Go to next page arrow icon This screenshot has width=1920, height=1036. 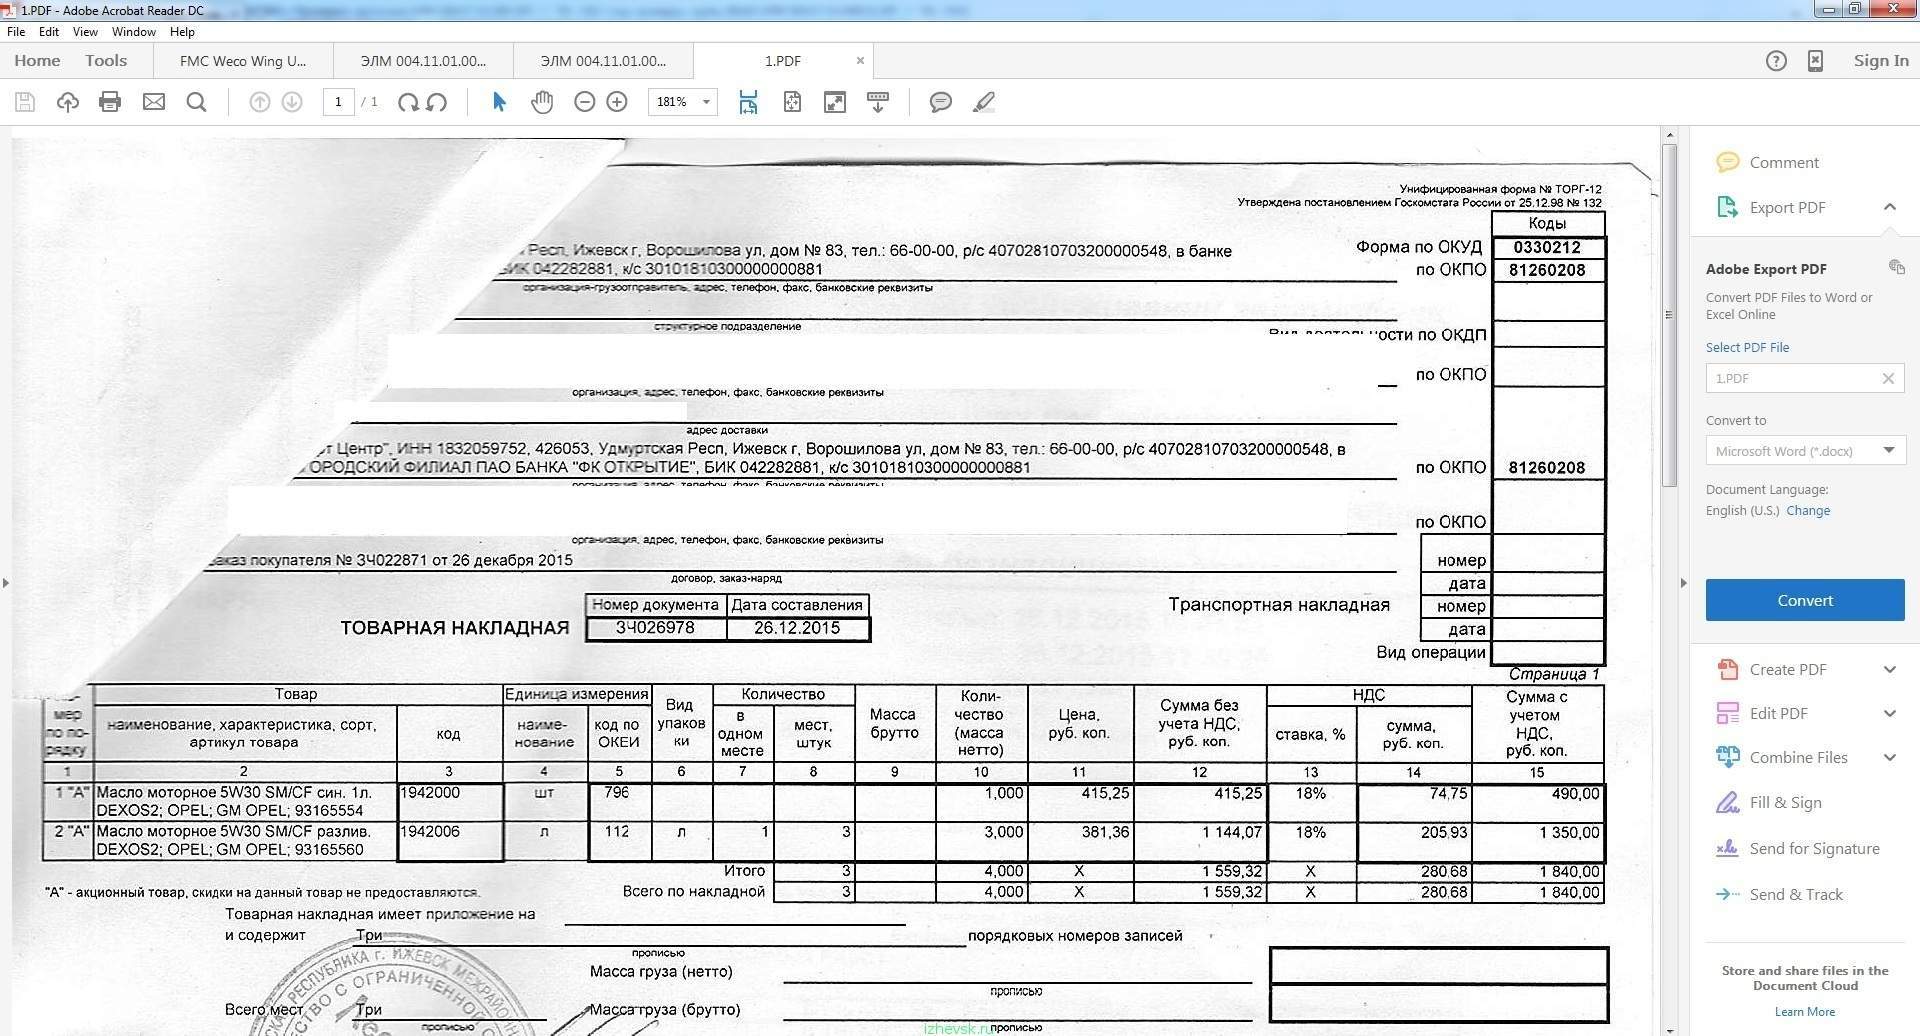point(292,102)
